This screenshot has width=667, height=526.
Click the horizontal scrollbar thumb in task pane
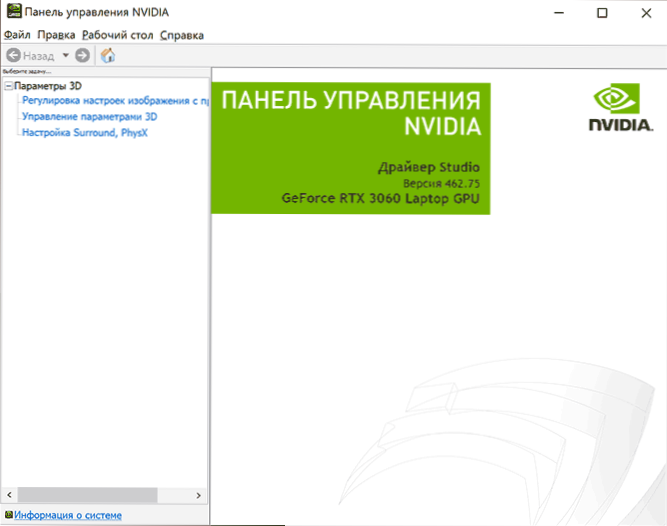click(x=87, y=495)
